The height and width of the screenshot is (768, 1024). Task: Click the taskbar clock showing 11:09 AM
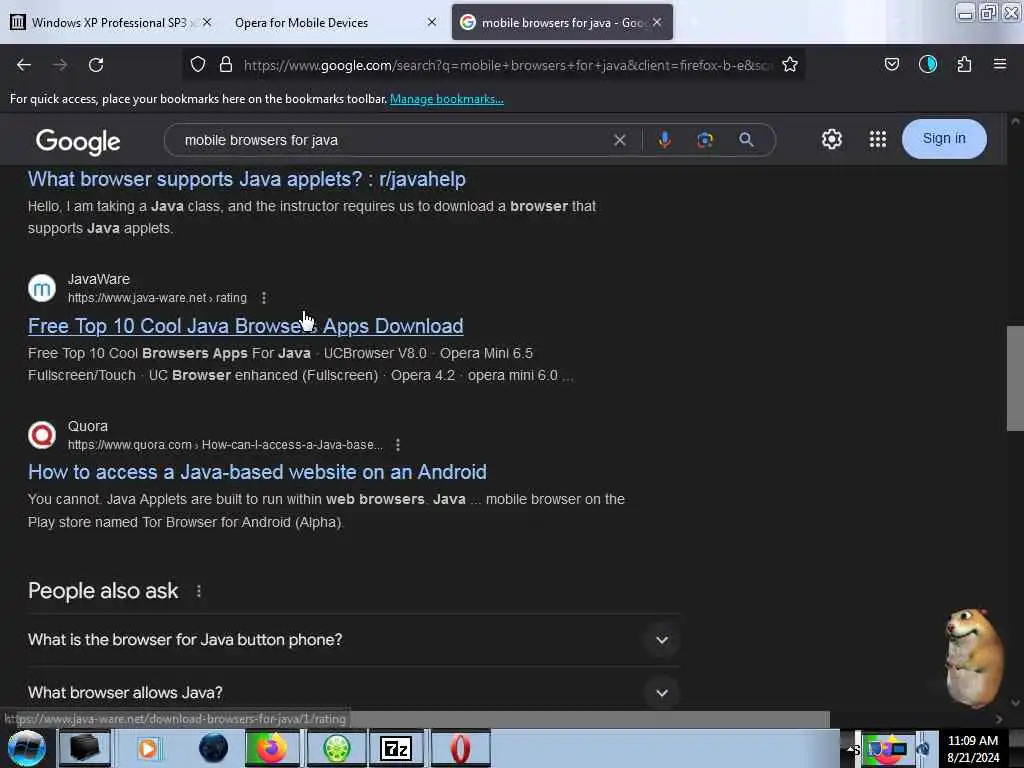[973, 749]
